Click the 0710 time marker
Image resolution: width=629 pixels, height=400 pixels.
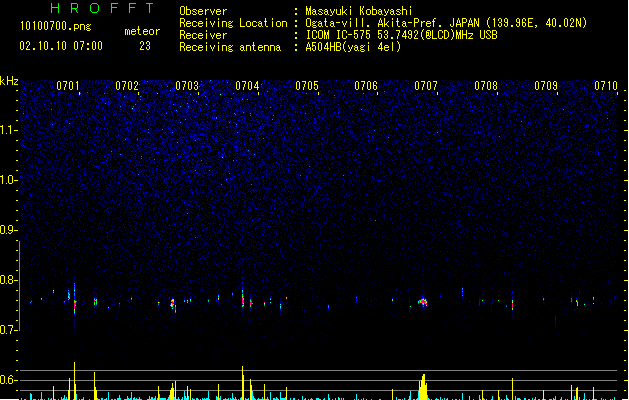606,86
